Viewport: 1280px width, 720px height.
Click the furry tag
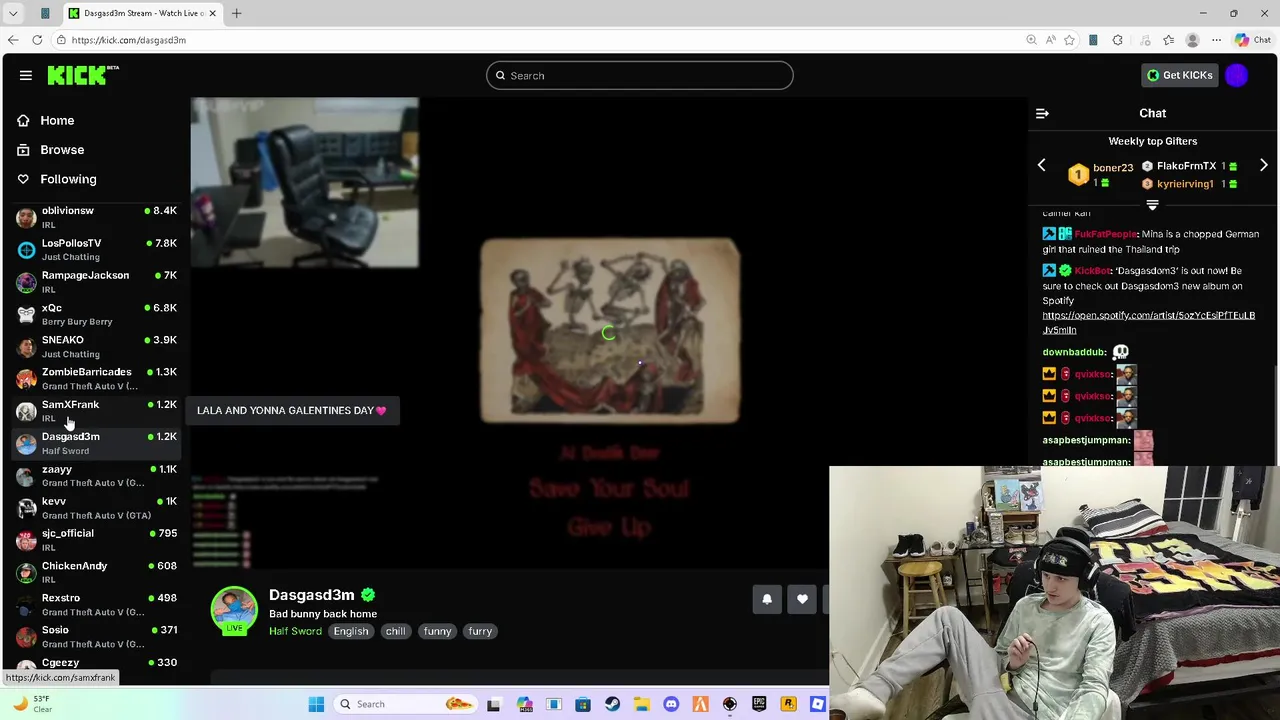point(480,631)
